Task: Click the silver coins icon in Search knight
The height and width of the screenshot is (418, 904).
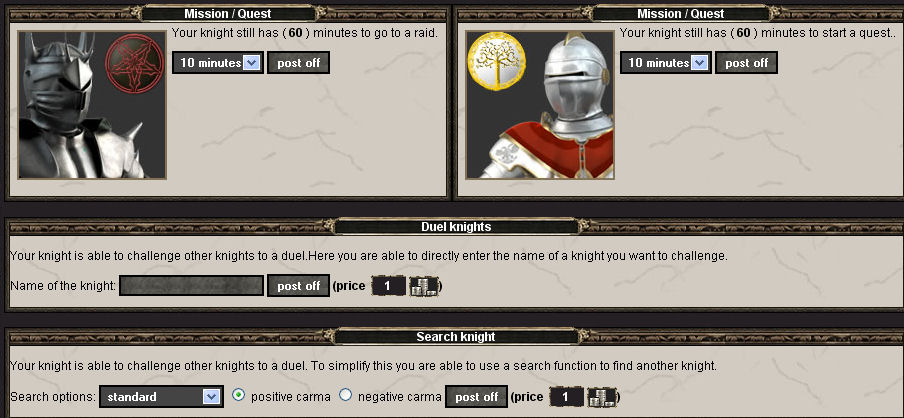Action: 601,397
